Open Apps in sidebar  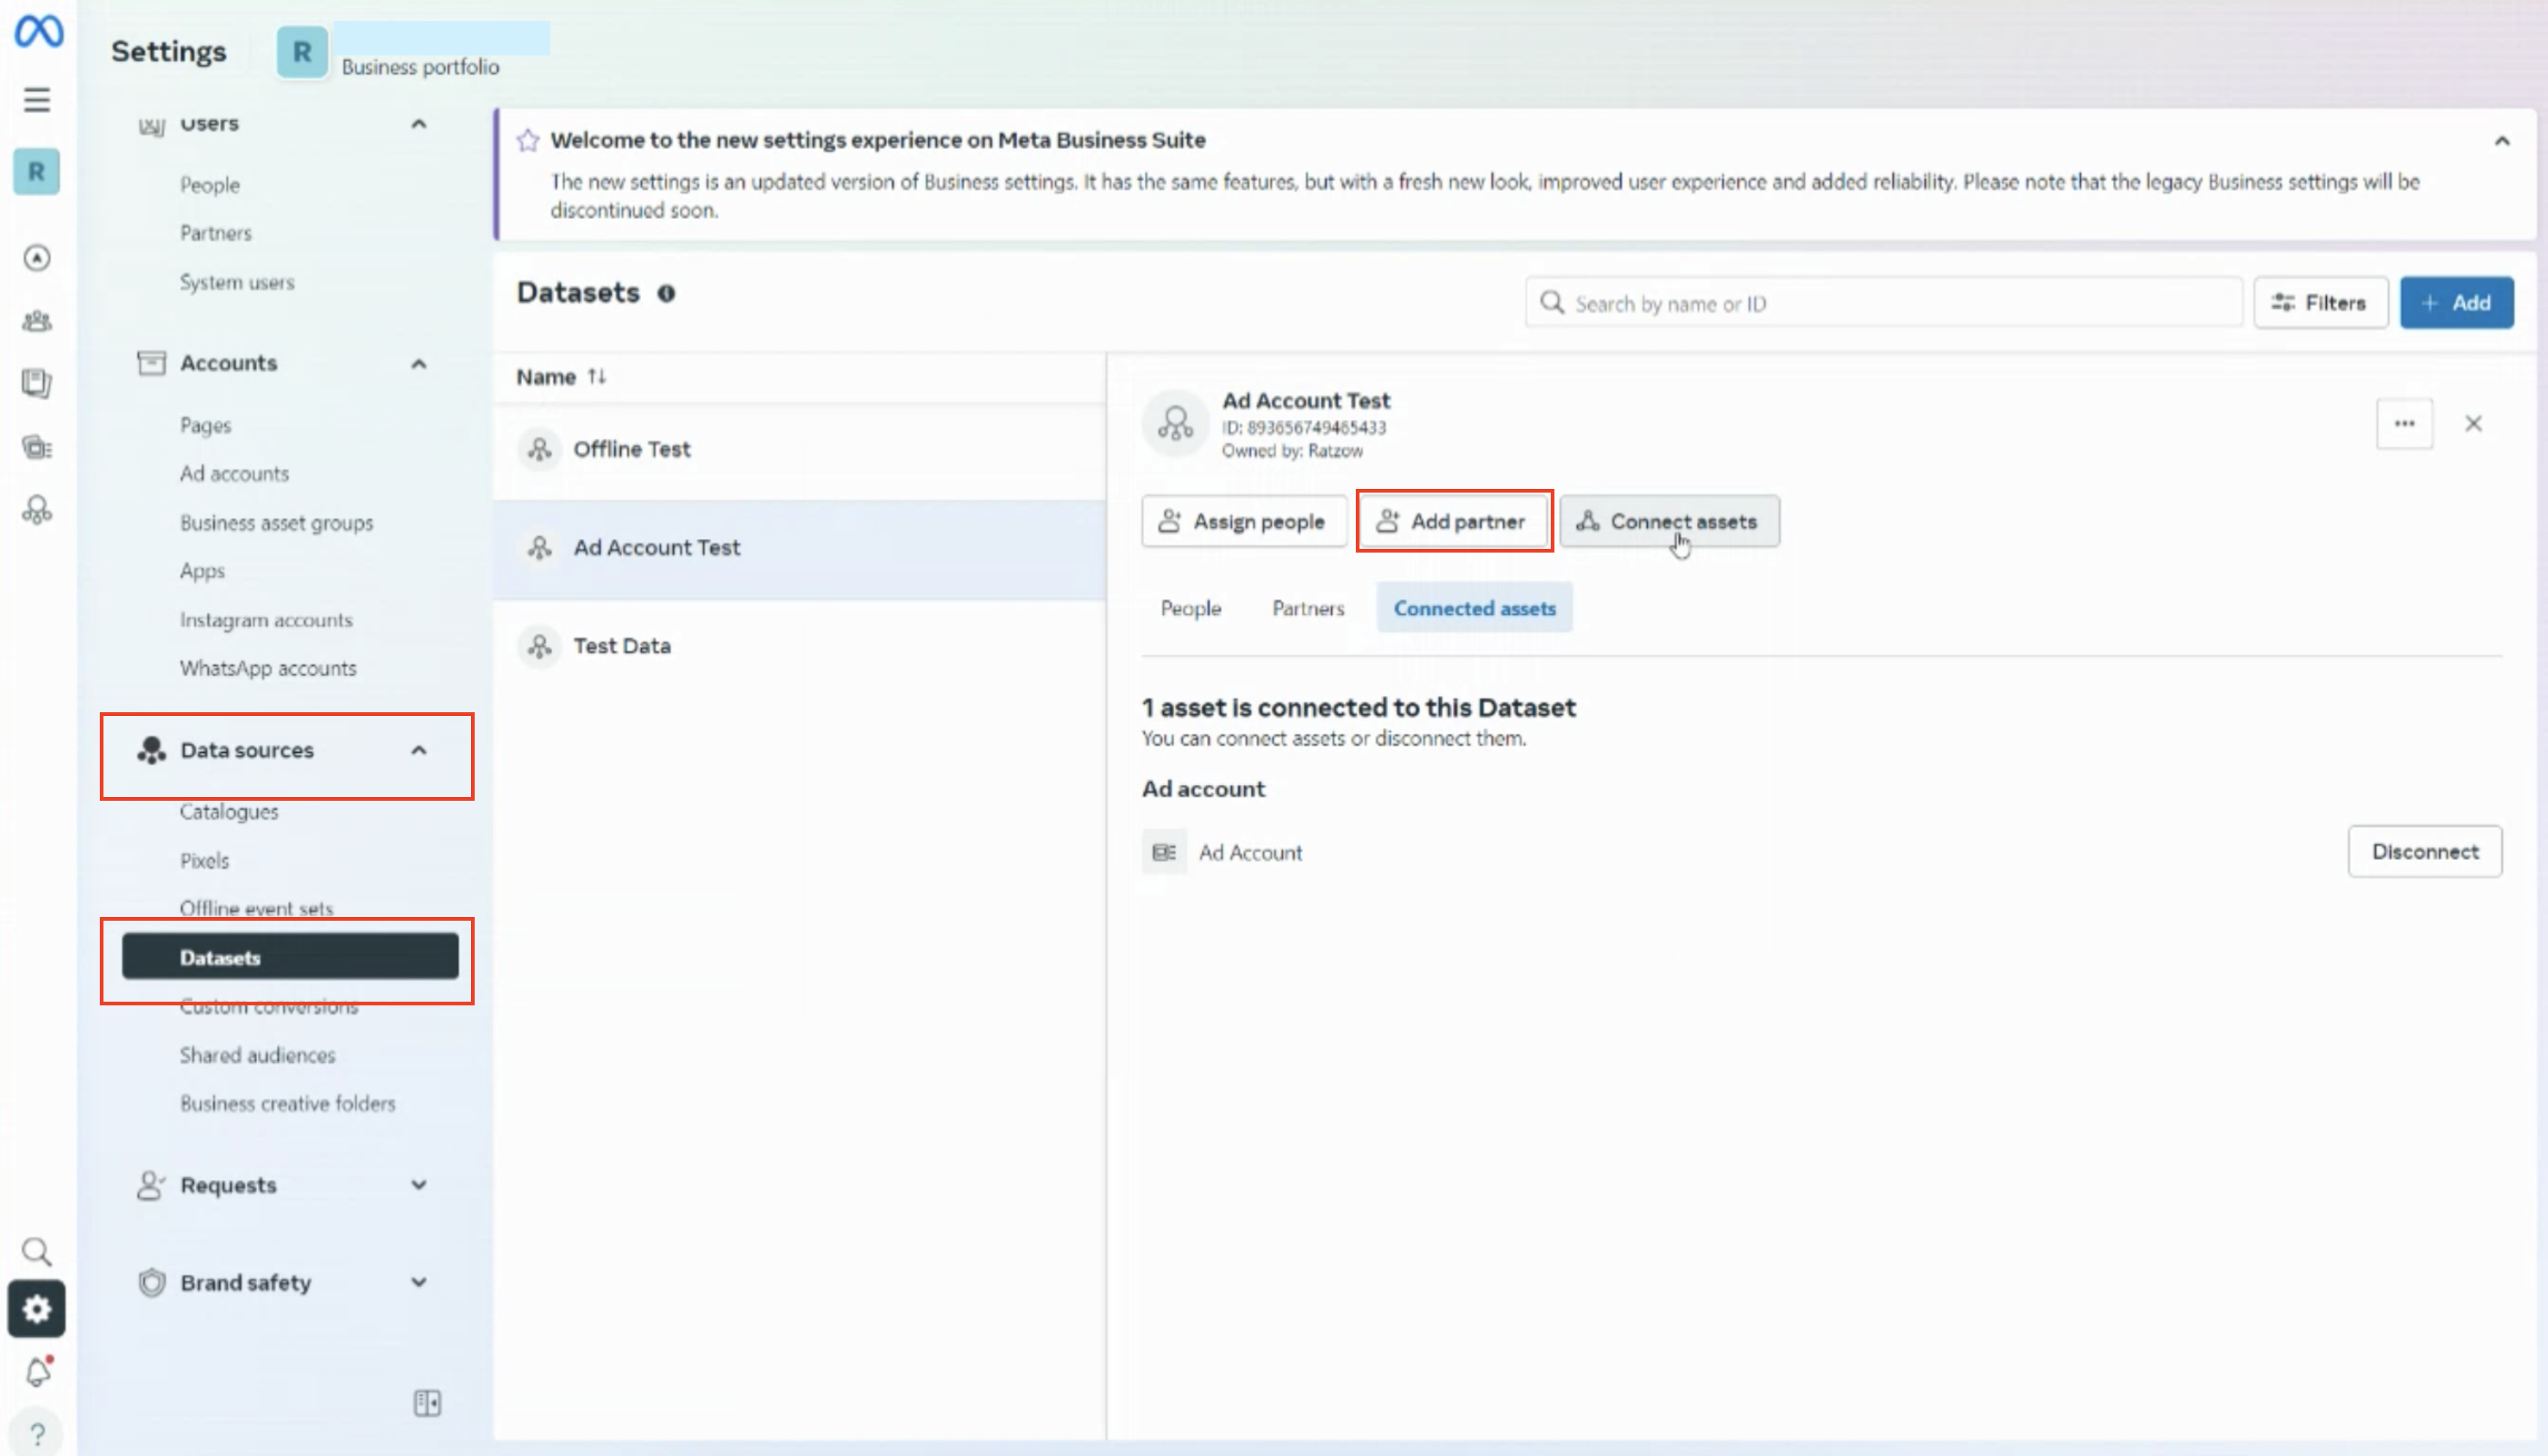(x=202, y=571)
